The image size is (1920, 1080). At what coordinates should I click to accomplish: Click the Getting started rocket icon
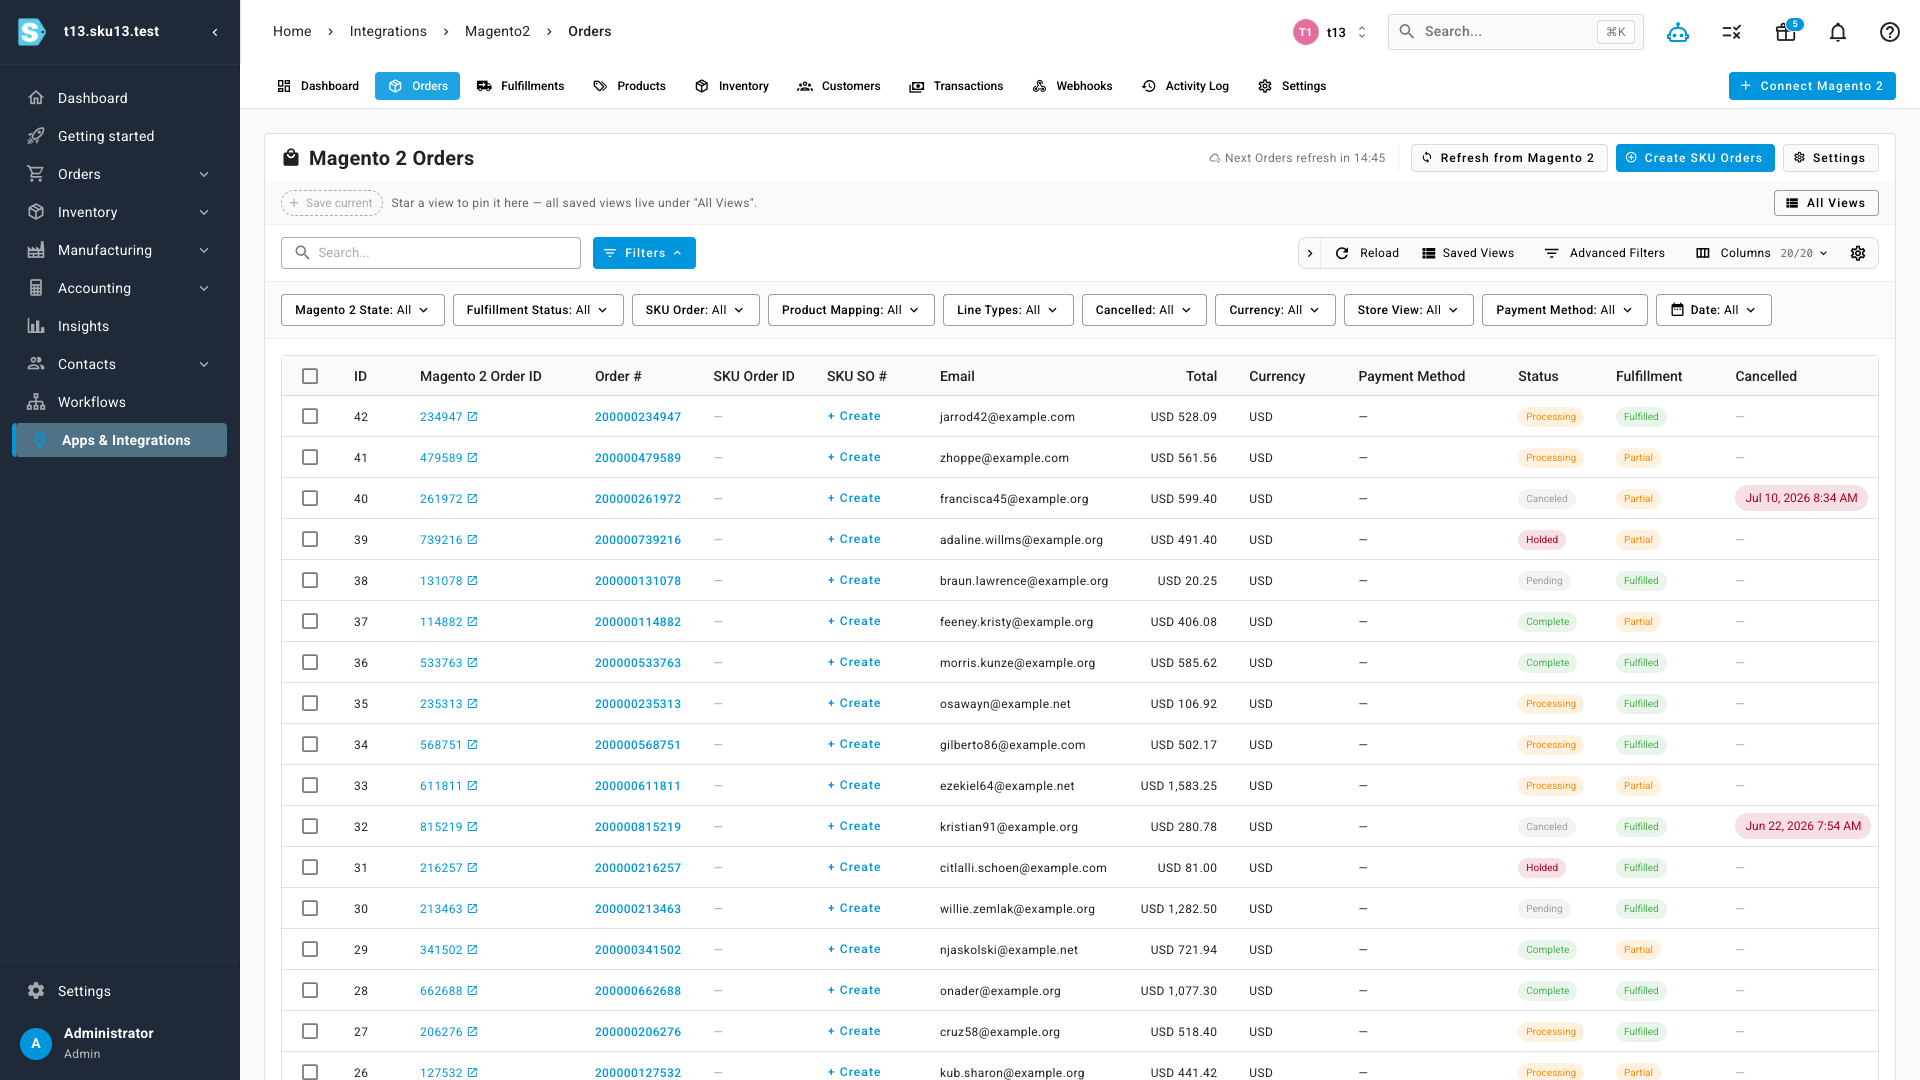click(36, 136)
